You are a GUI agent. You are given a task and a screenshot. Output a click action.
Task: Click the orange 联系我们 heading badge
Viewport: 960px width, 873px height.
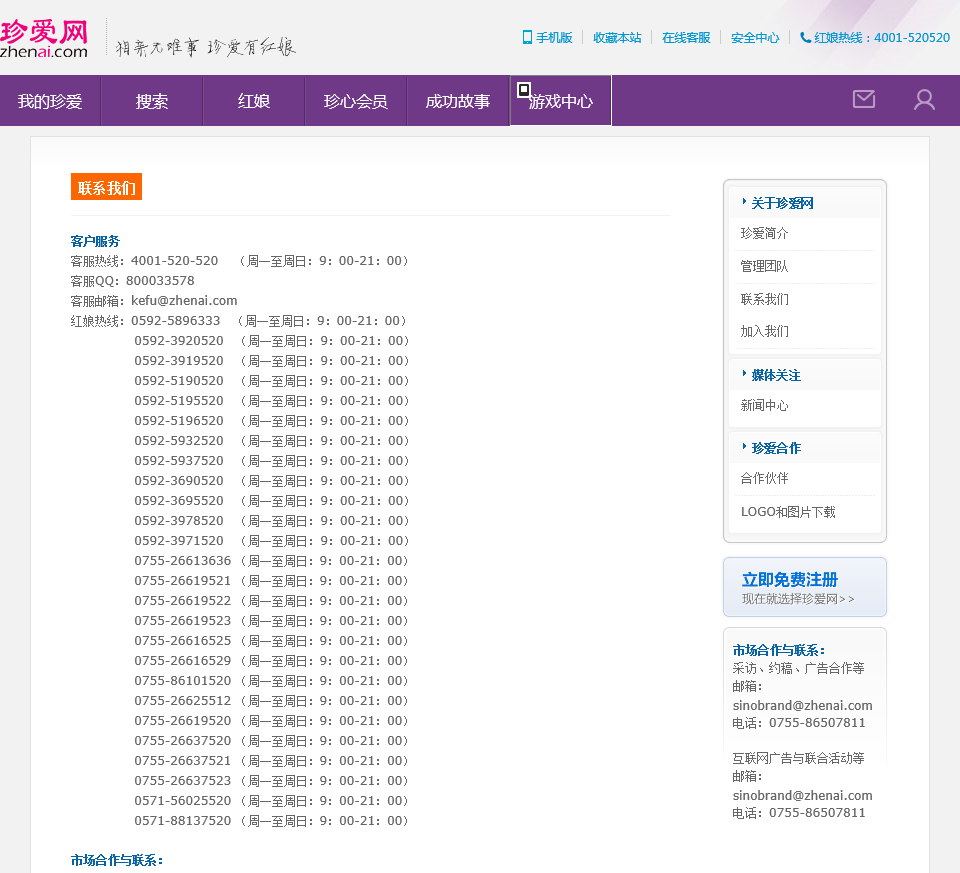pyautogui.click(x=107, y=187)
